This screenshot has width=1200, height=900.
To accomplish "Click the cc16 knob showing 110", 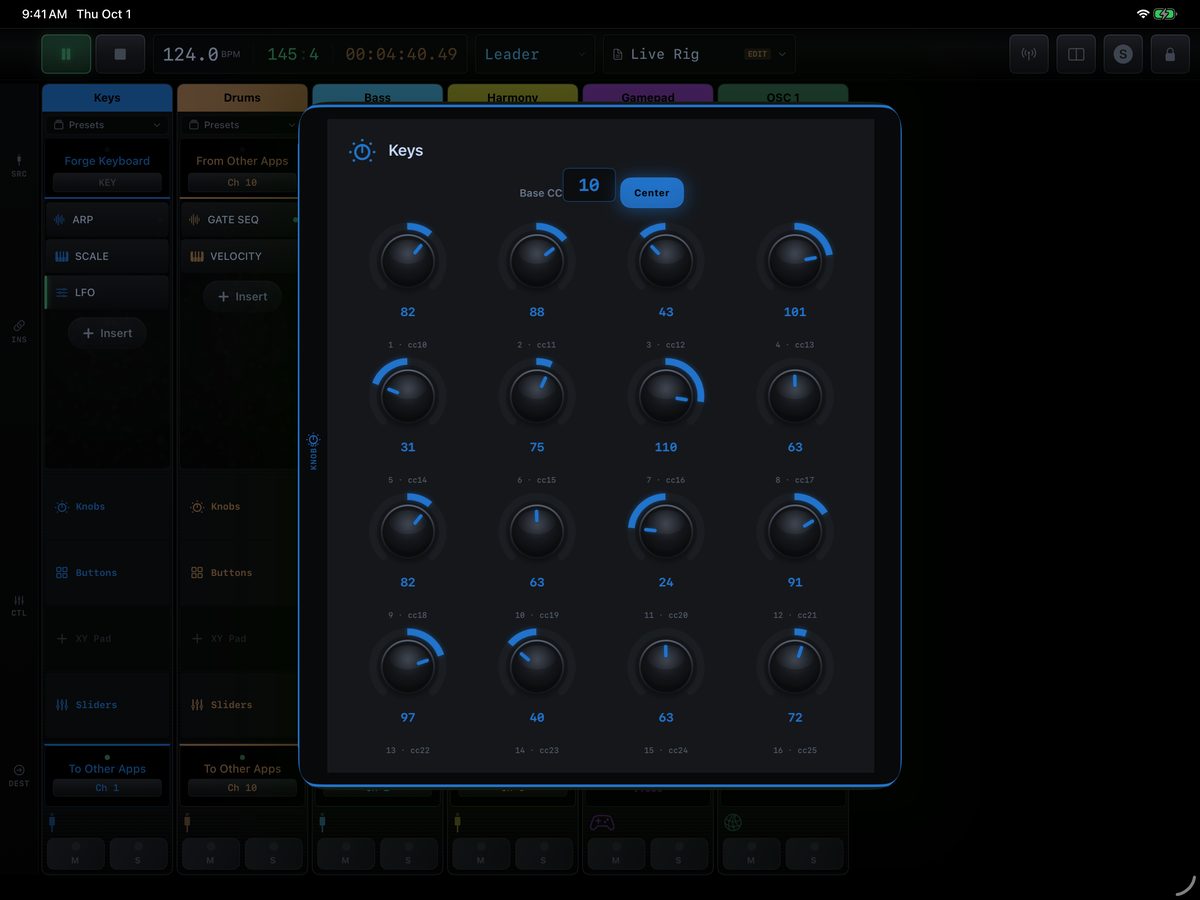I will coord(666,397).
